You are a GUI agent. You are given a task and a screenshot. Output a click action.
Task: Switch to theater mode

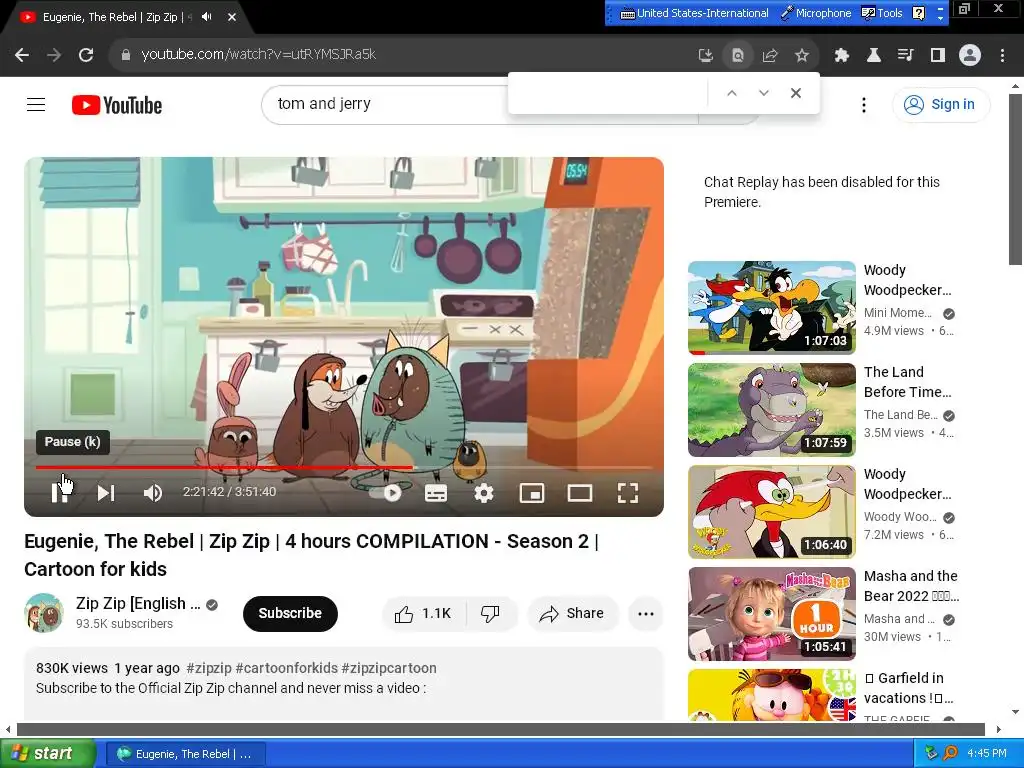(580, 493)
